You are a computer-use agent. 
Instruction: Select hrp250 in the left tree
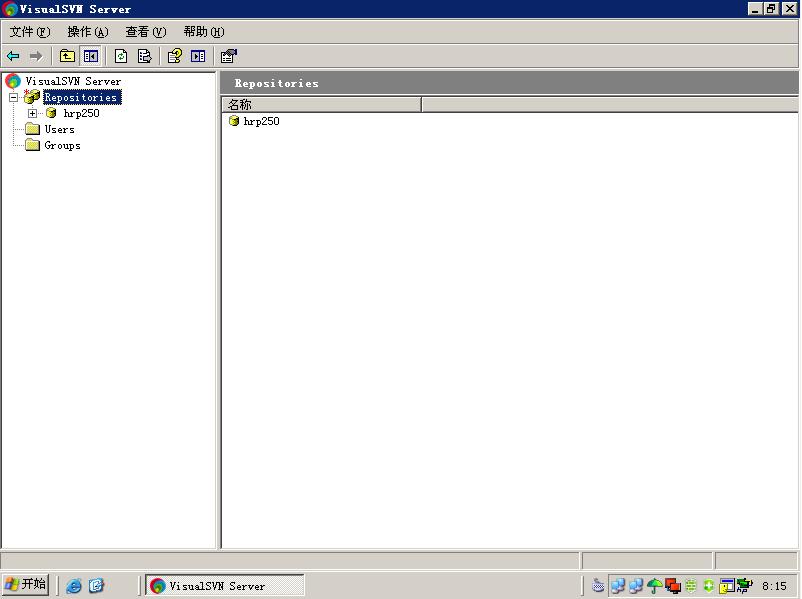coord(81,113)
